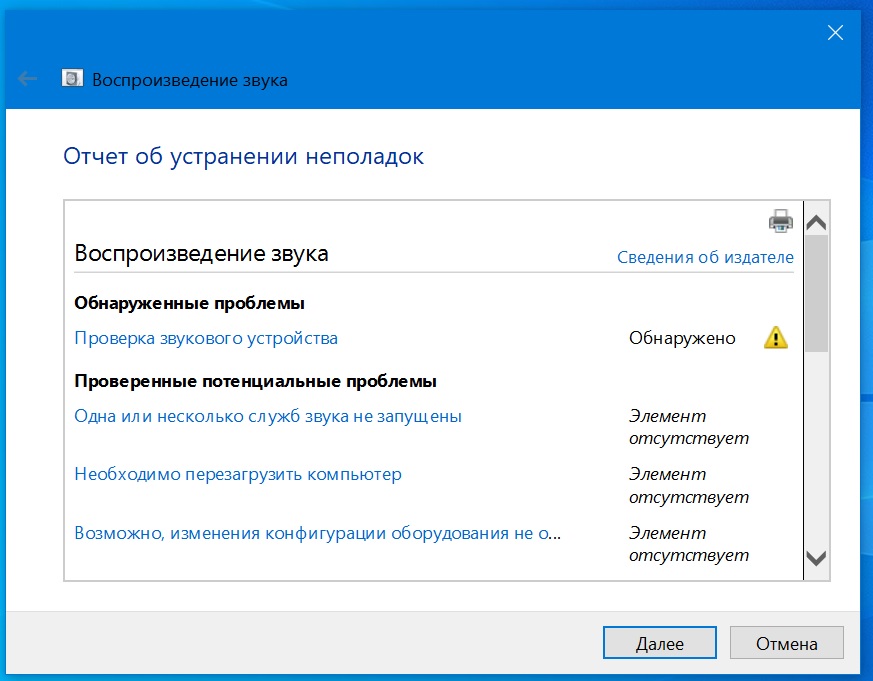This screenshot has width=873, height=681.
Task: Open Одна или несколько служб звука не запущены
Action: click(x=268, y=416)
